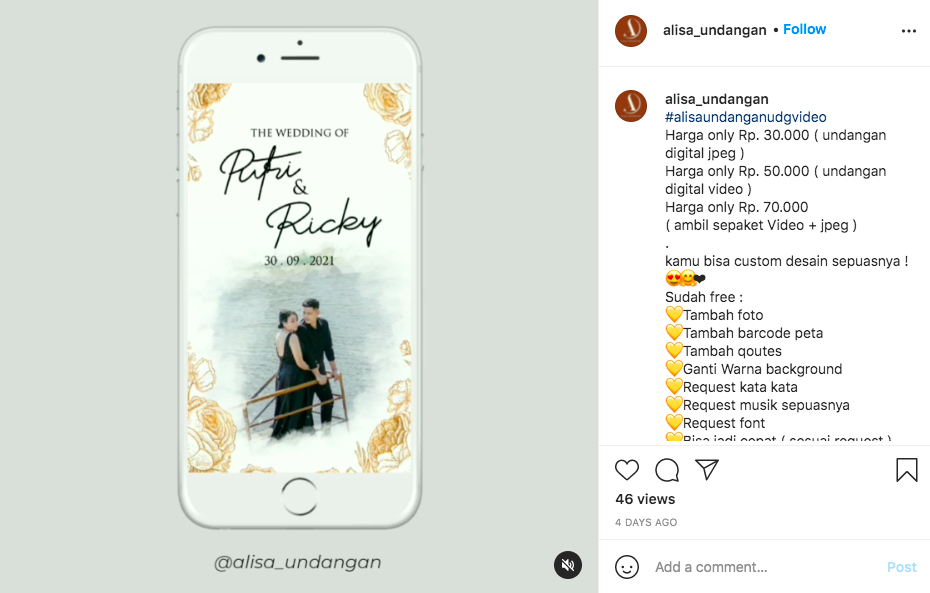Screen dimensions: 930x593
Task: Pause the wedding invitation video
Action: 300,278
